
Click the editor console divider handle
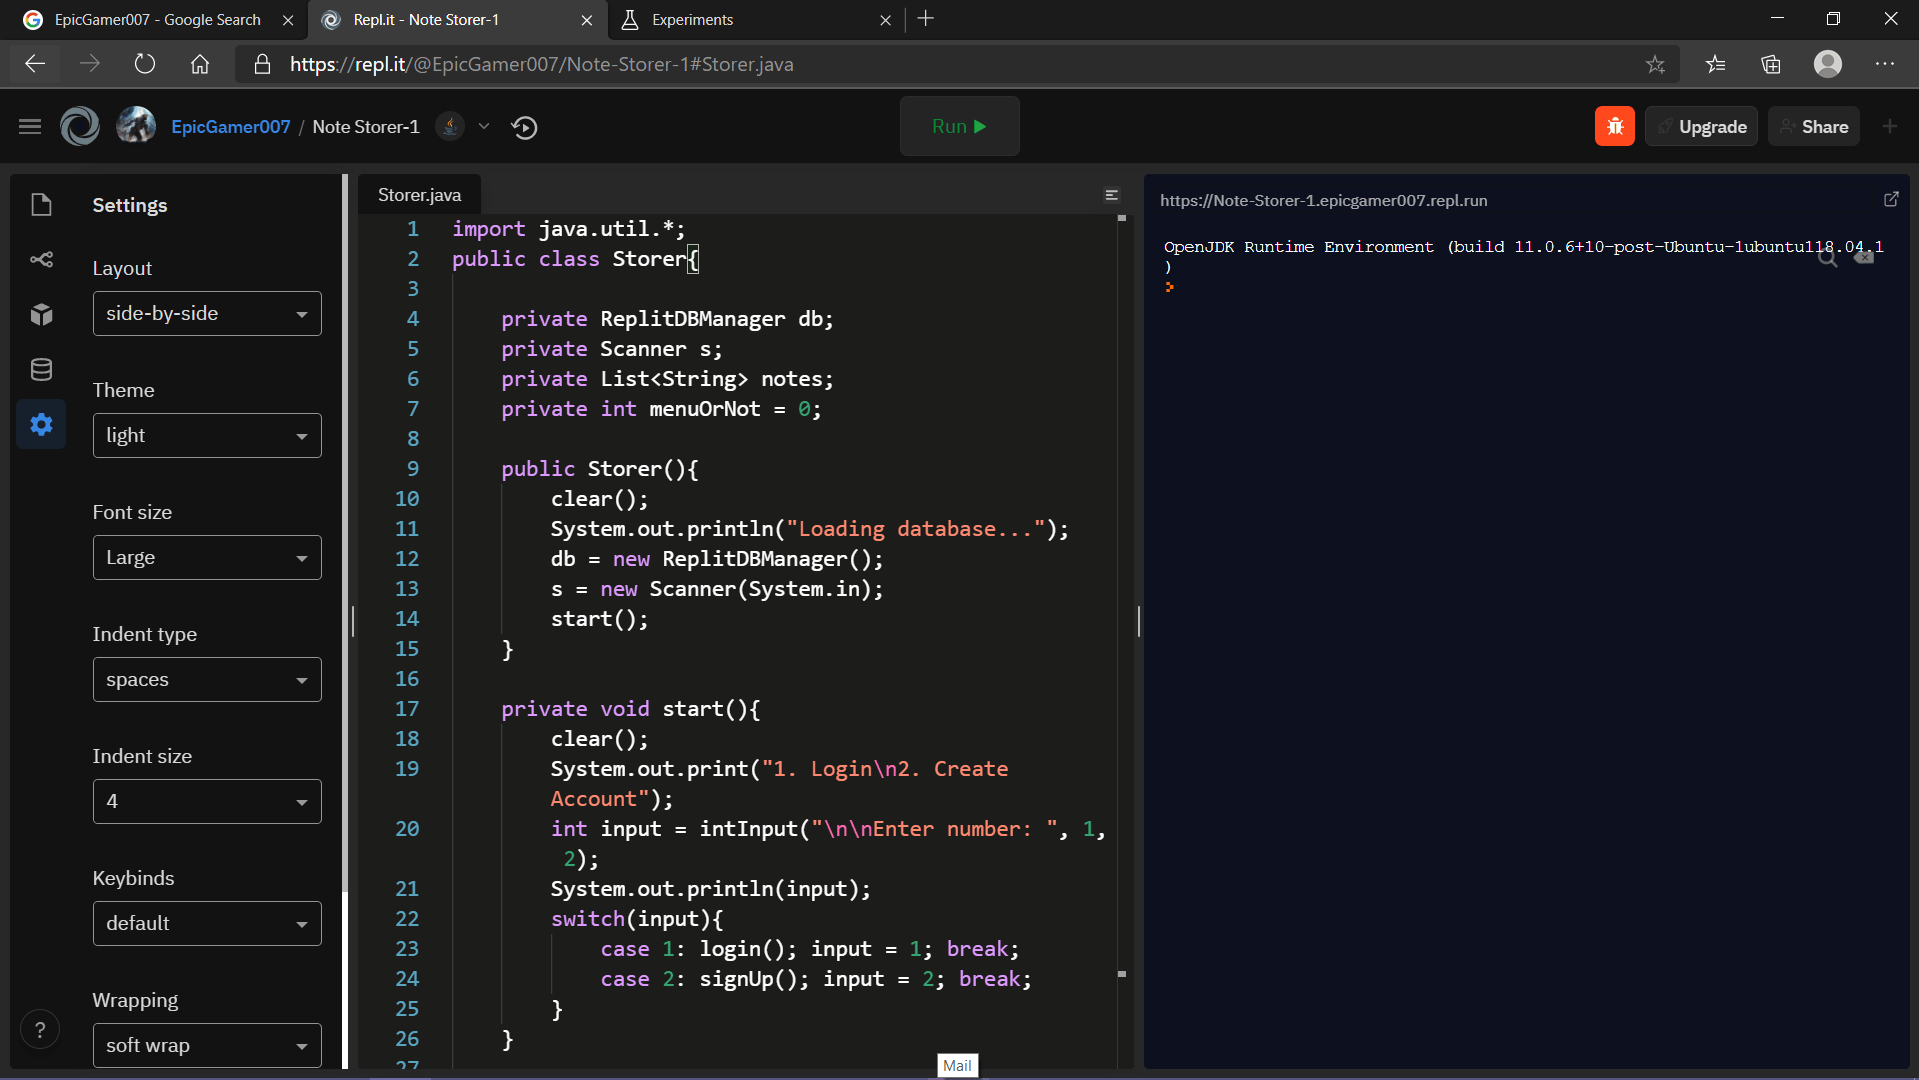click(x=1138, y=621)
